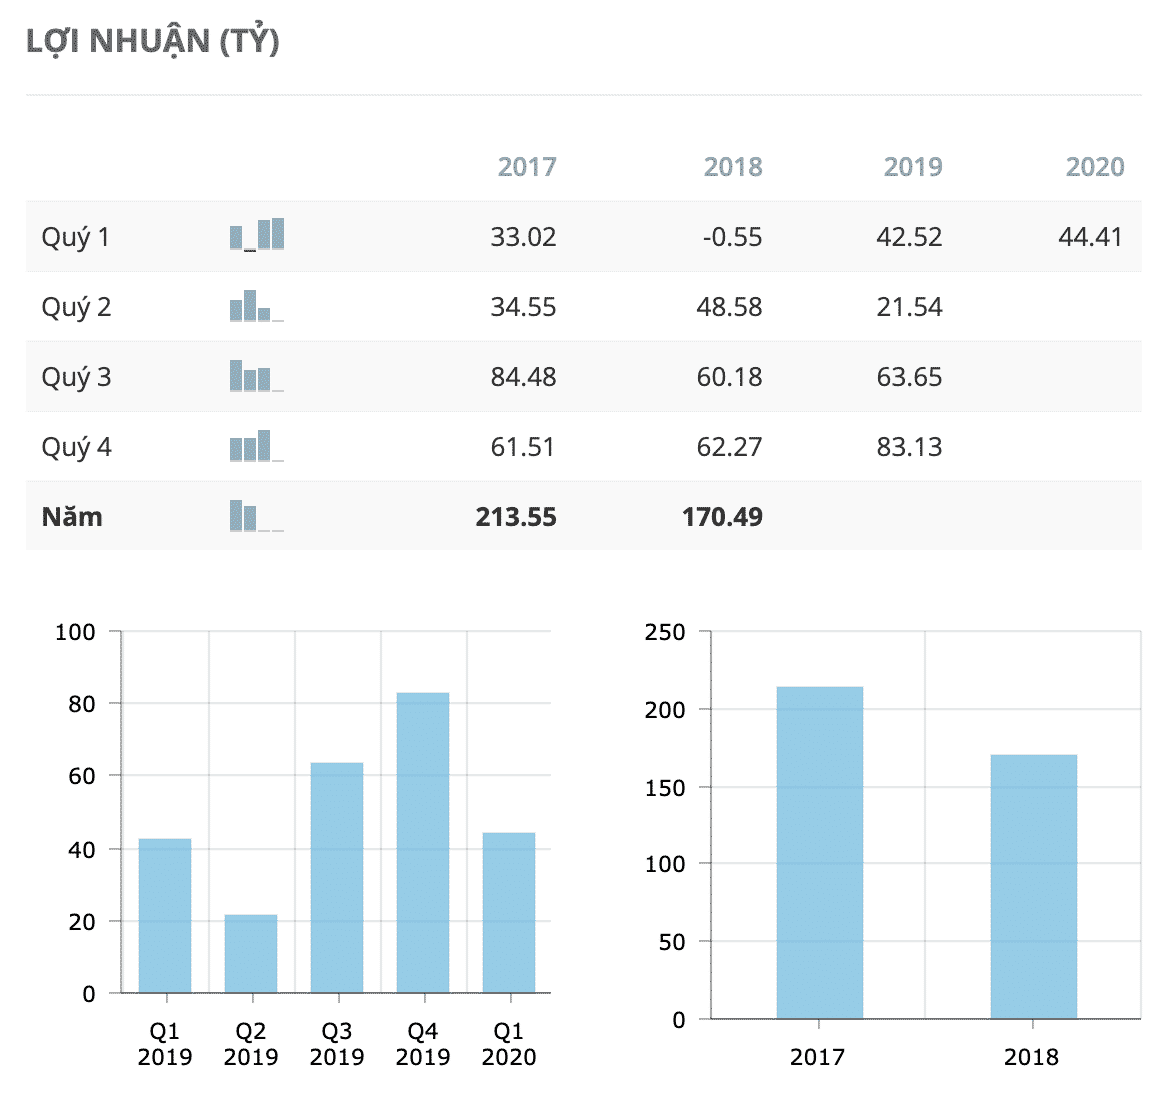Image resolution: width=1168 pixels, height=1094 pixels.
Task: Click the LỢI NHUẬN (TỶ) section heading
Action: click(153, 42)
